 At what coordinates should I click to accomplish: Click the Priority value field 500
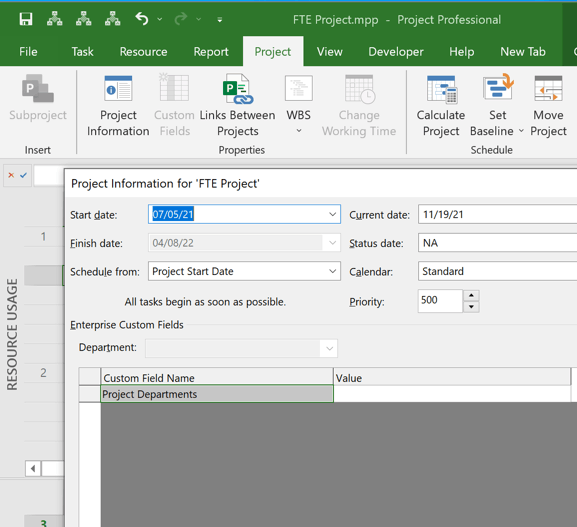(x=440, y=301)
